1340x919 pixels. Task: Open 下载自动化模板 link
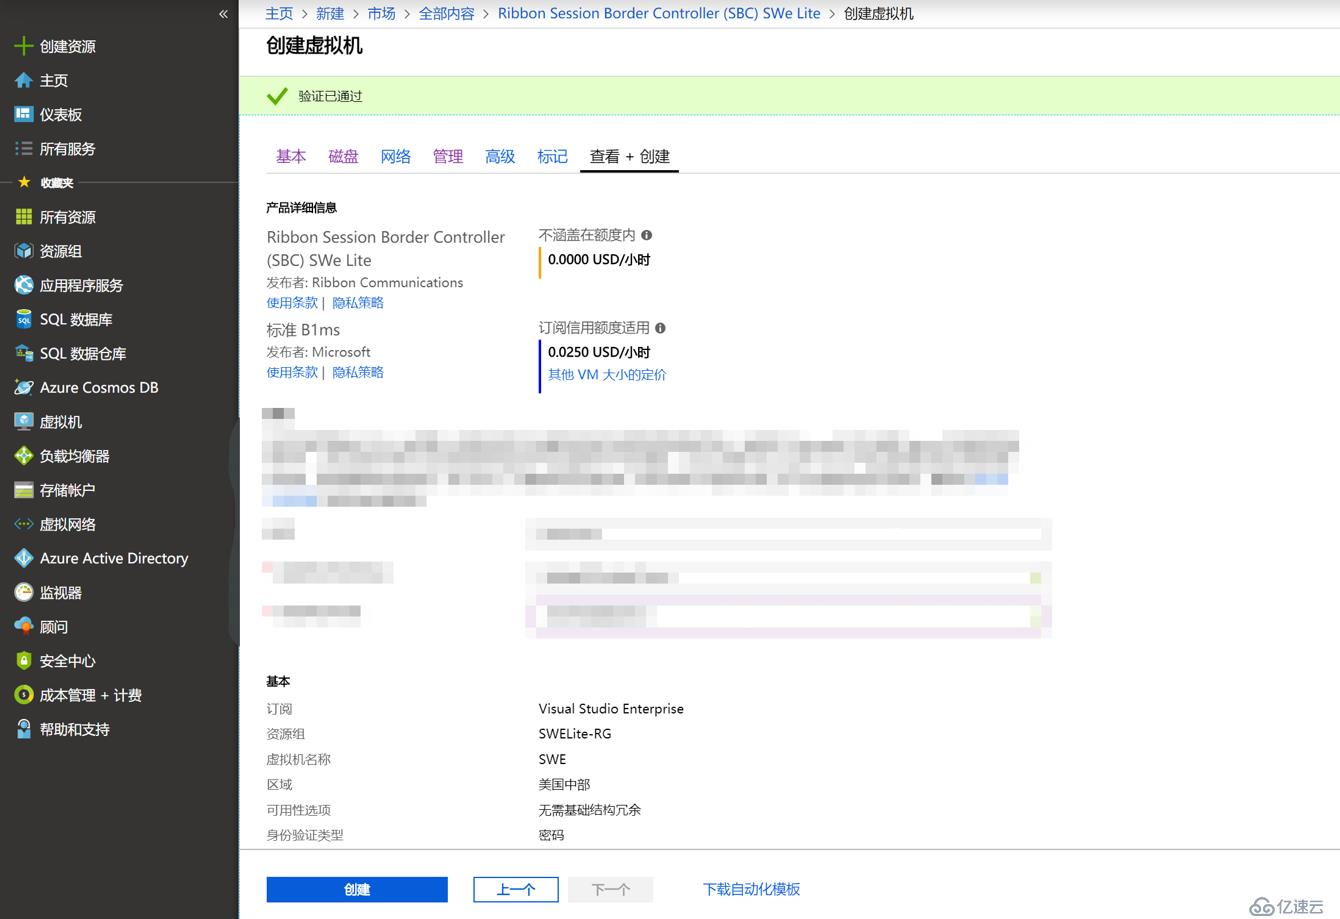751,889
